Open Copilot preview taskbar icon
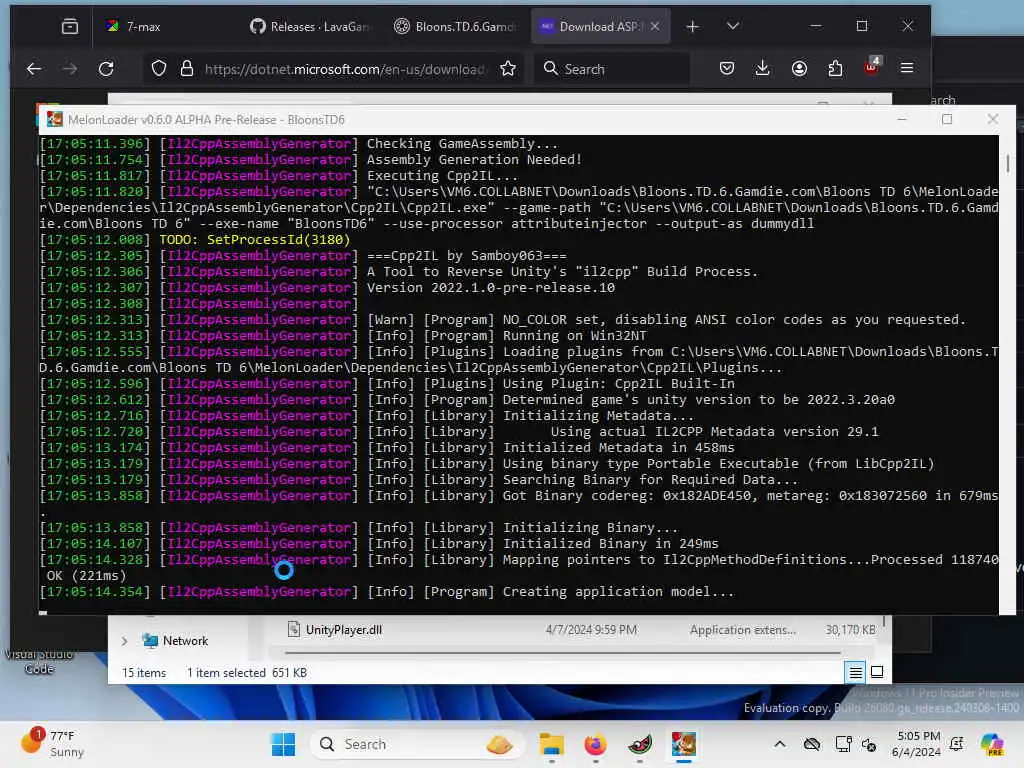Viewport: 1024px width, 768px height. [992, 744]
